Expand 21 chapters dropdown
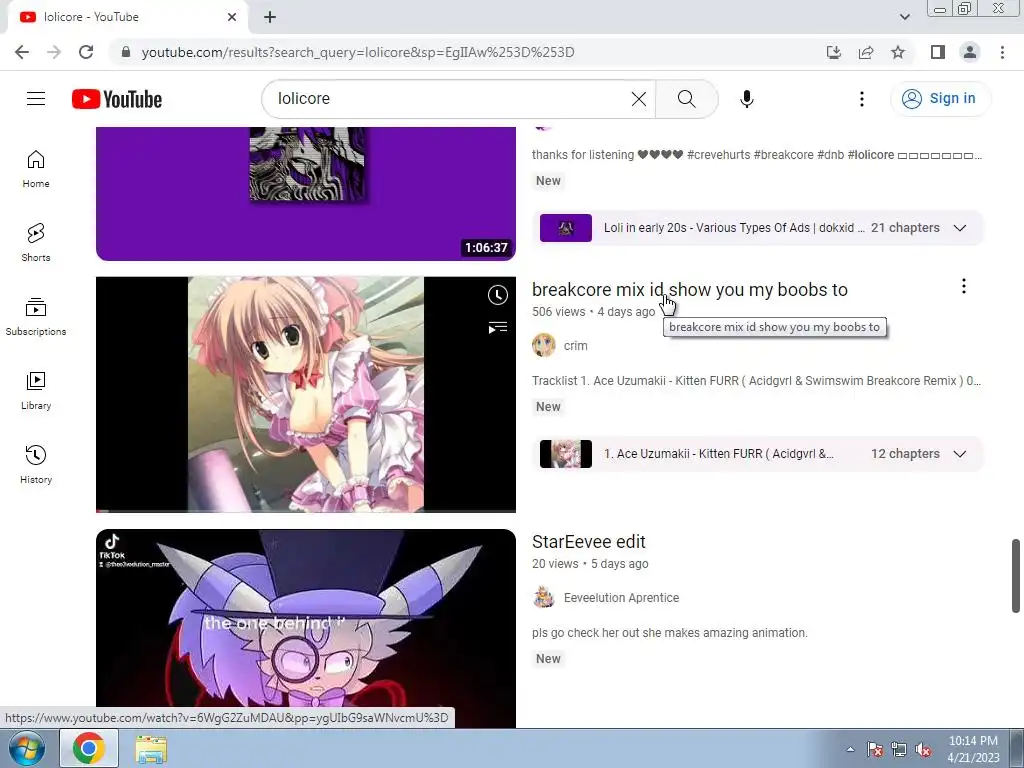The image size is (1024, 768). click(959, 228)
